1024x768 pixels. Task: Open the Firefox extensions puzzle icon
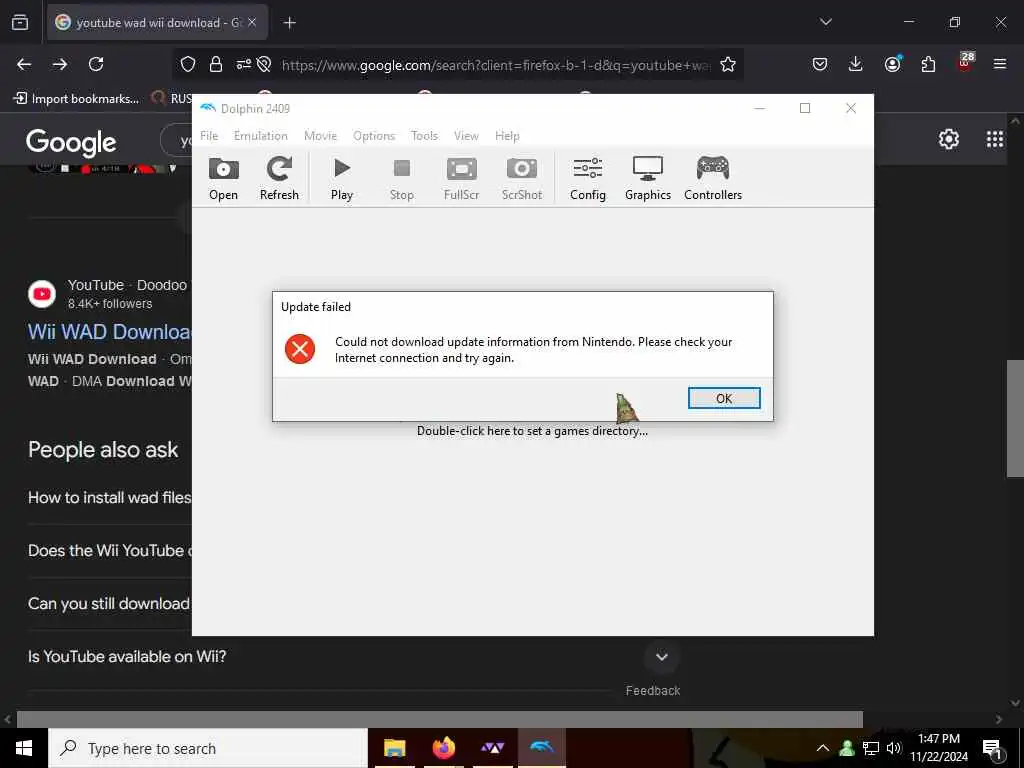click(x=928, y=64)
